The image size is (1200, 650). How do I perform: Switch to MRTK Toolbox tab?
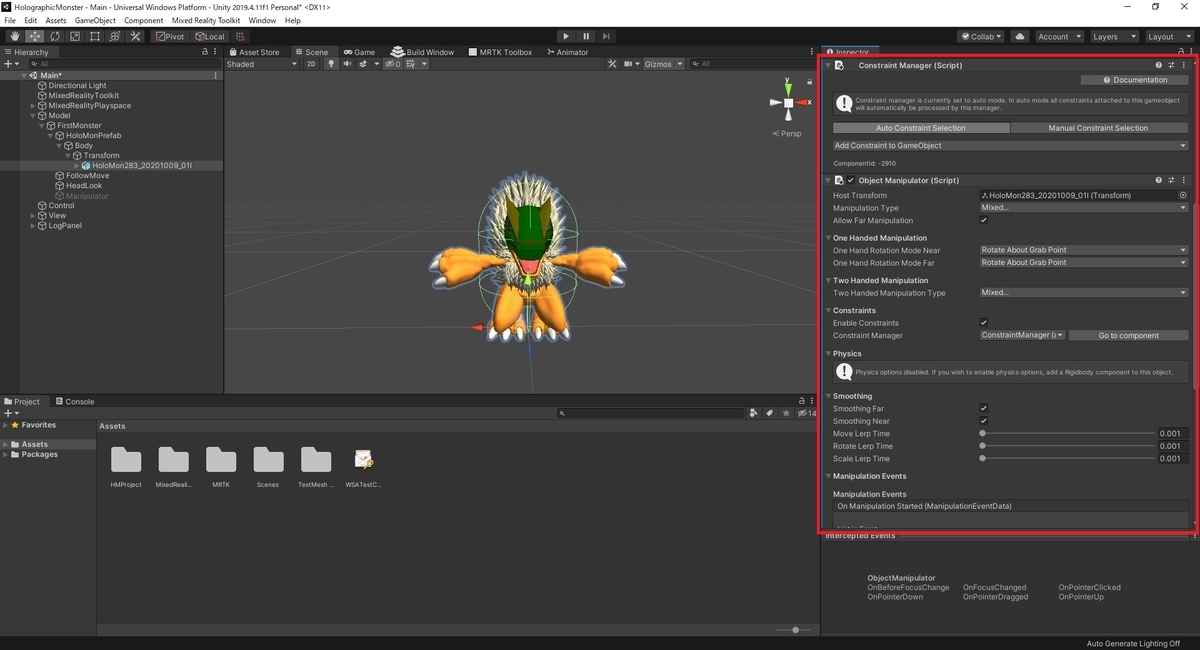tap(498, 52)
